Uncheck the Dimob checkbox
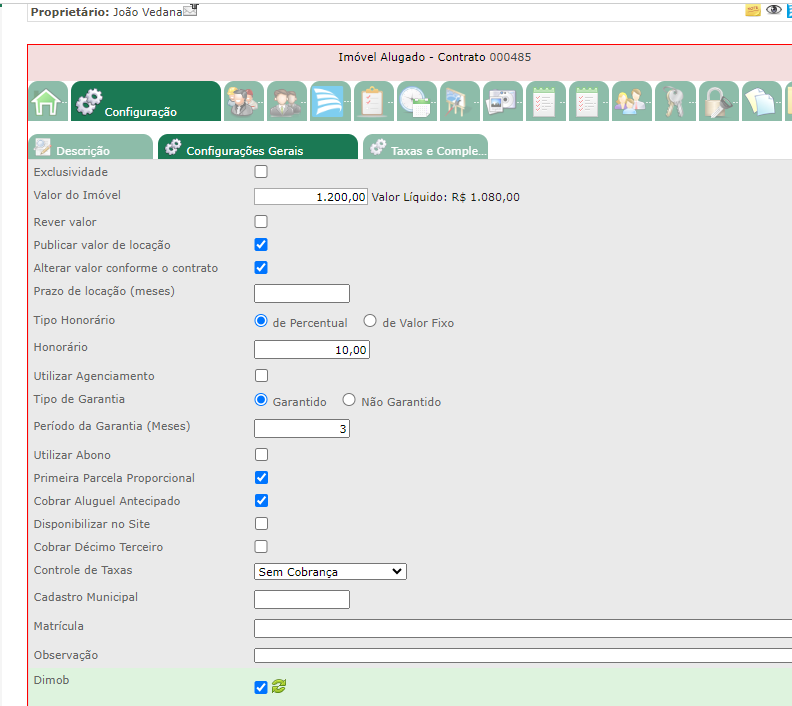The height and width of the screenshot is (706, 792). pos(261,687)
